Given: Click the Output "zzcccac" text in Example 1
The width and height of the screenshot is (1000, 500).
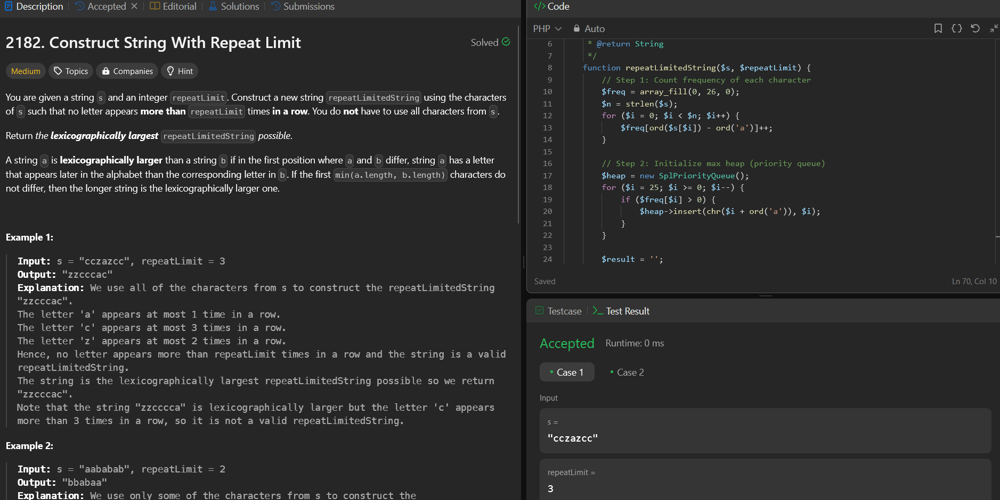Looking at the screenshot, I should pos(65,274).
